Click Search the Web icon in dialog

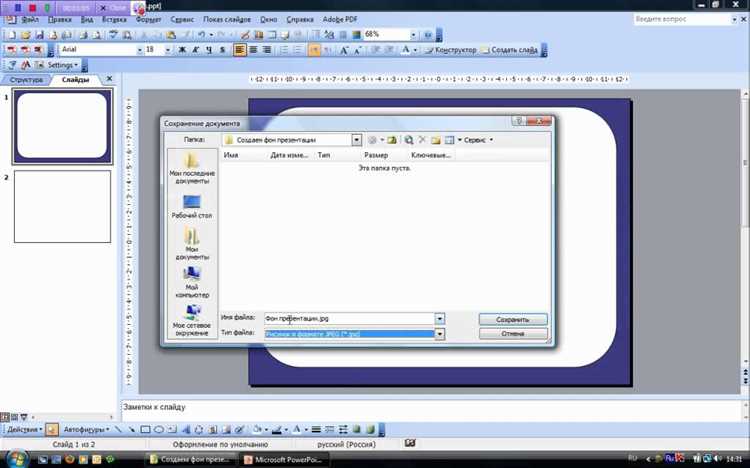(x=408, y=140)
